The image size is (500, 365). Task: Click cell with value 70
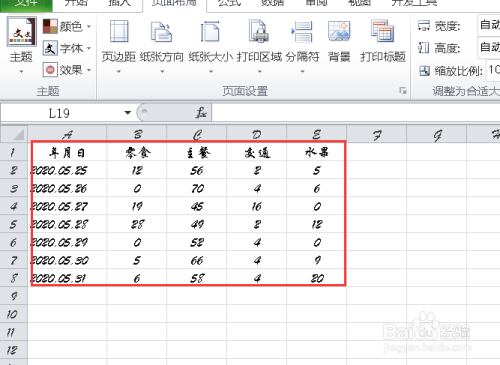click(197, 188)
